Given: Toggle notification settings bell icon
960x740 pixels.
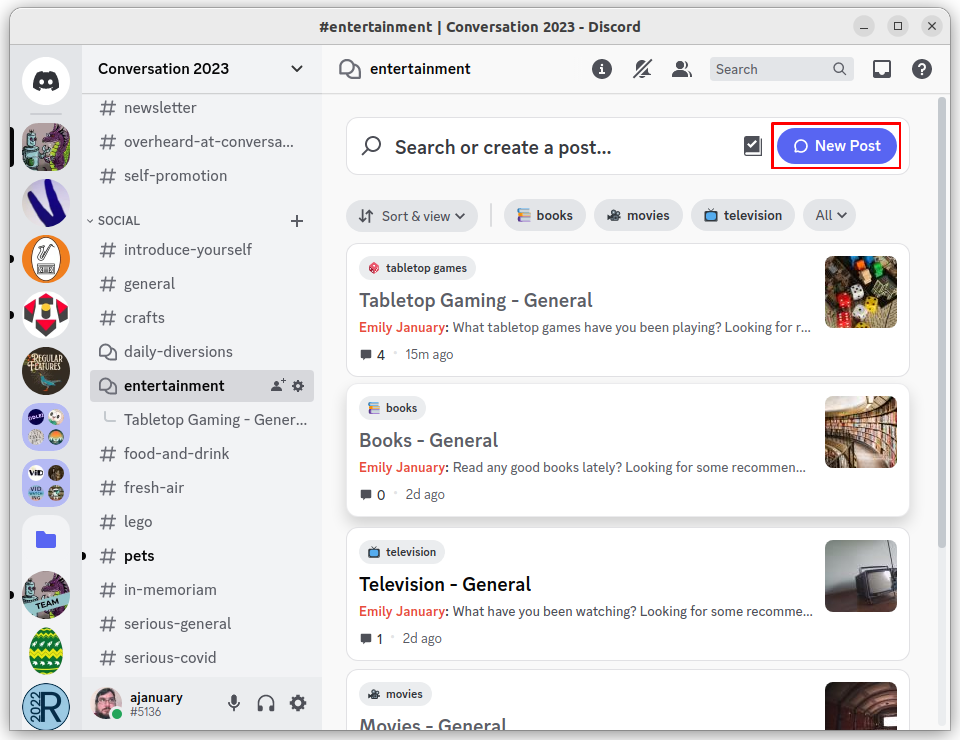Looking at the screenshot, I should tap(642, 69).
